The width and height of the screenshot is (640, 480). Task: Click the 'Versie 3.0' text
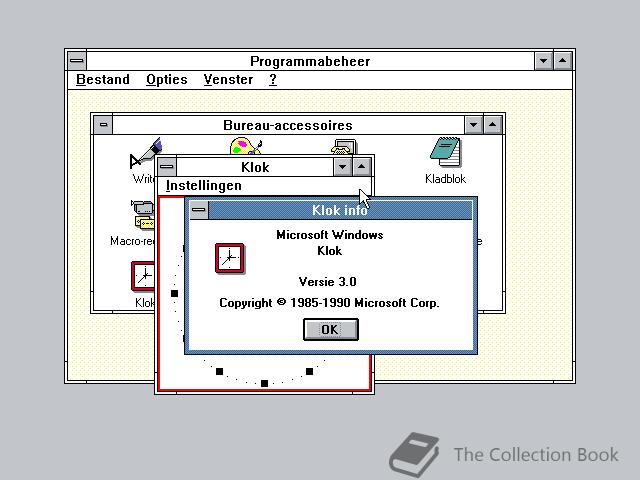[327, 282]
